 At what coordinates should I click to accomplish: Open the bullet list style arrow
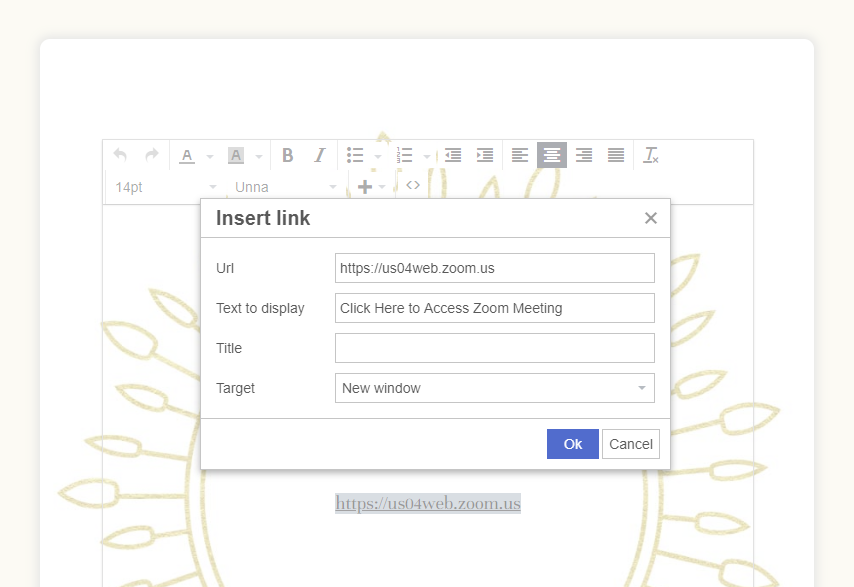pos(378,156)
